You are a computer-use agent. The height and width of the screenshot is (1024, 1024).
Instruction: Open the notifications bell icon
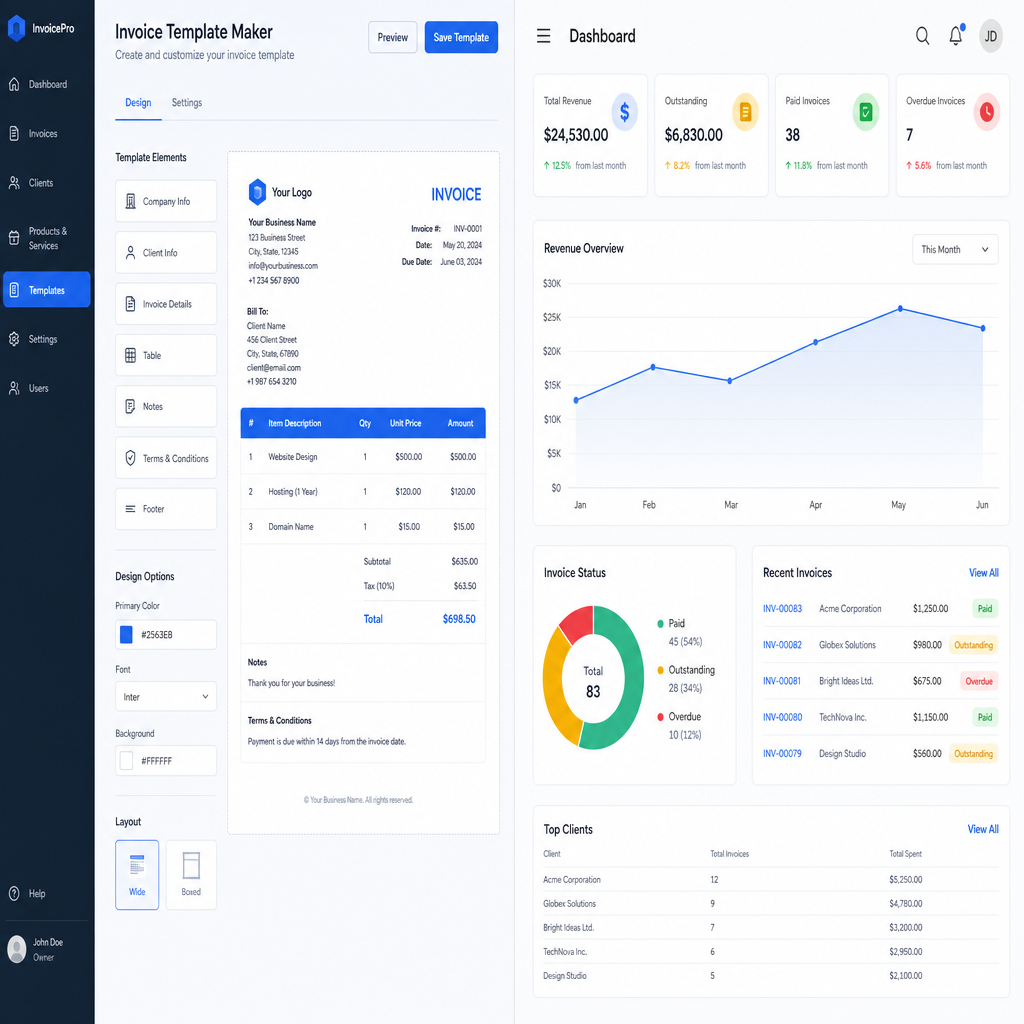coord(956,35)
